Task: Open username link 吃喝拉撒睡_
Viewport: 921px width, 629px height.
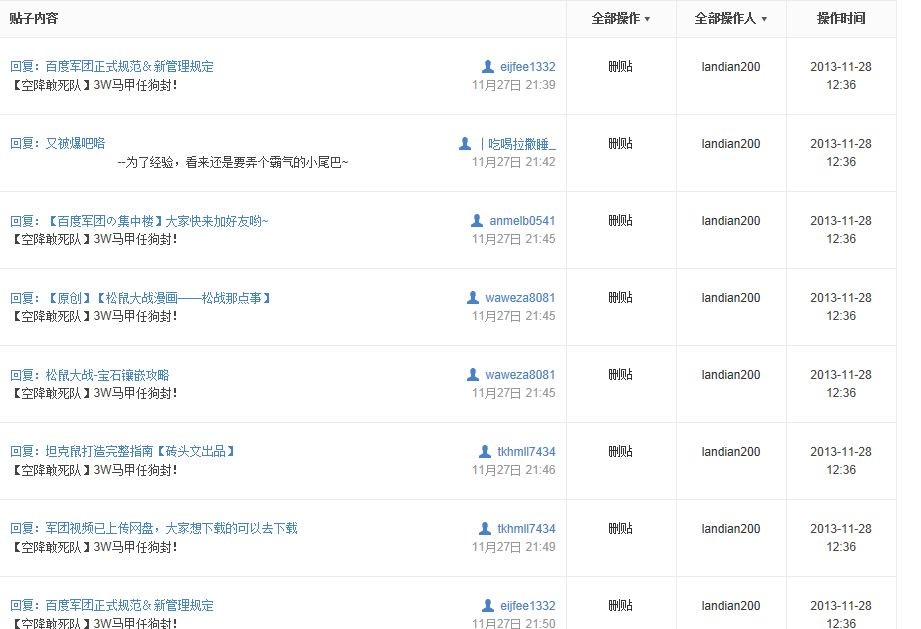Action: pos(518,144)
